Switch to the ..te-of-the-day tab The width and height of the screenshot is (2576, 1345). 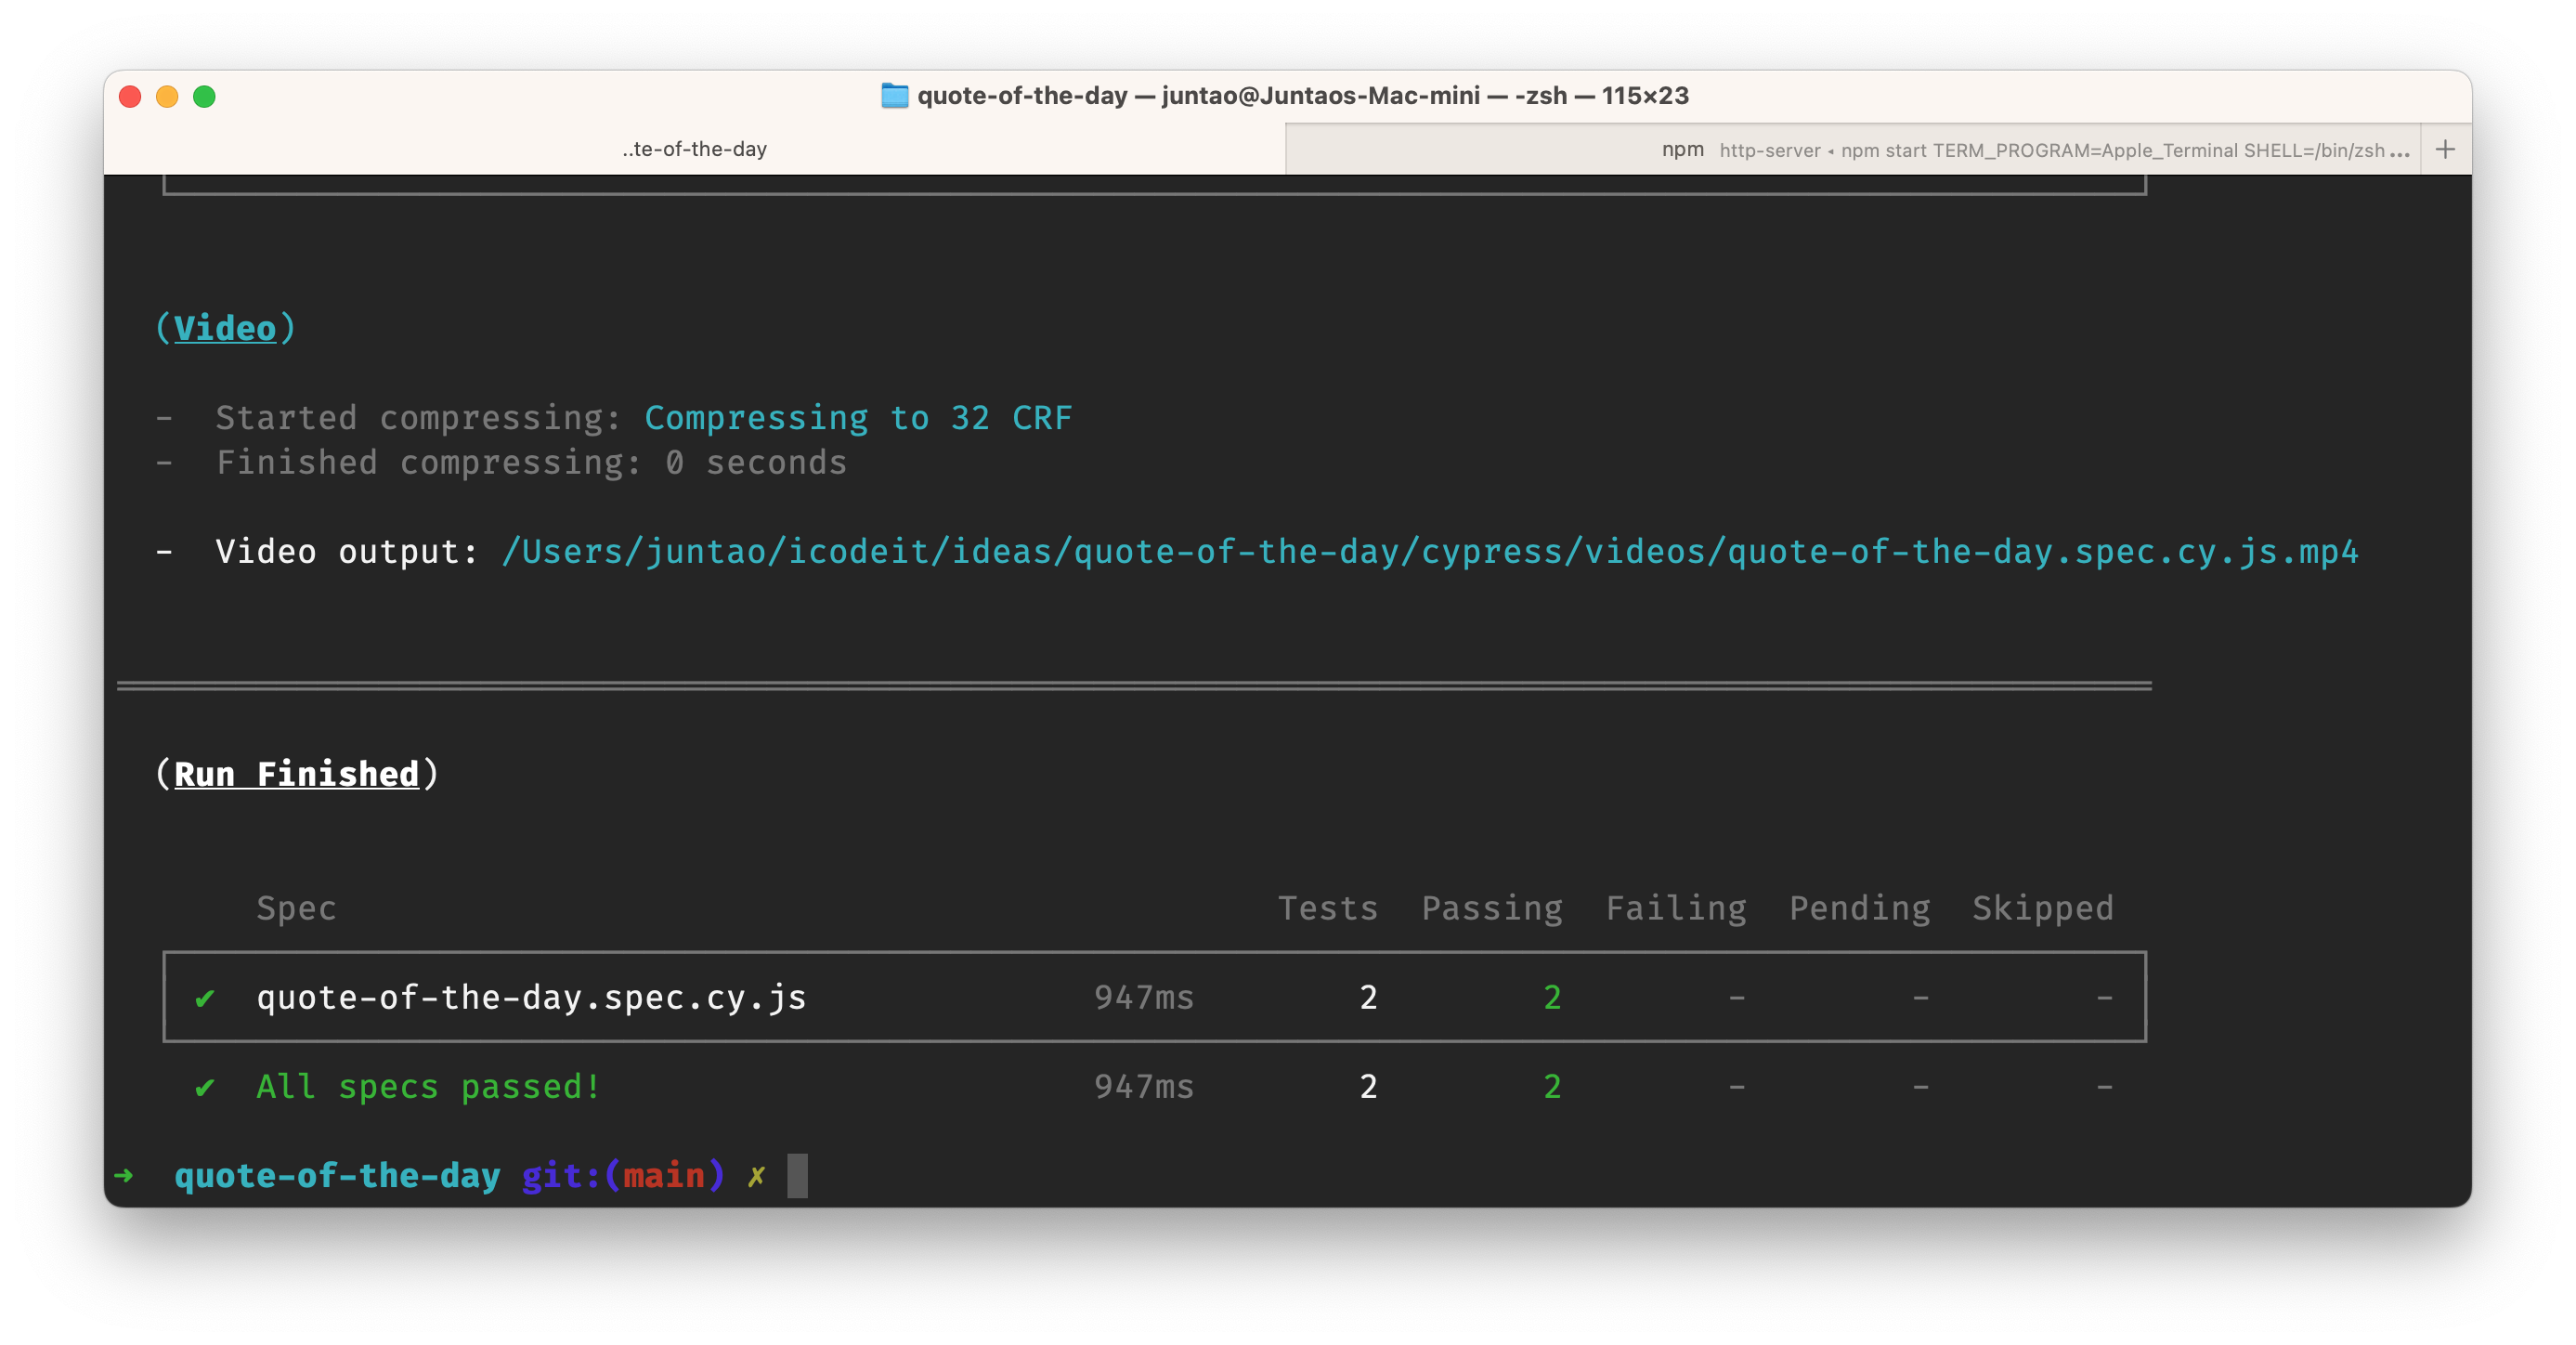click(x=694, y=150)
